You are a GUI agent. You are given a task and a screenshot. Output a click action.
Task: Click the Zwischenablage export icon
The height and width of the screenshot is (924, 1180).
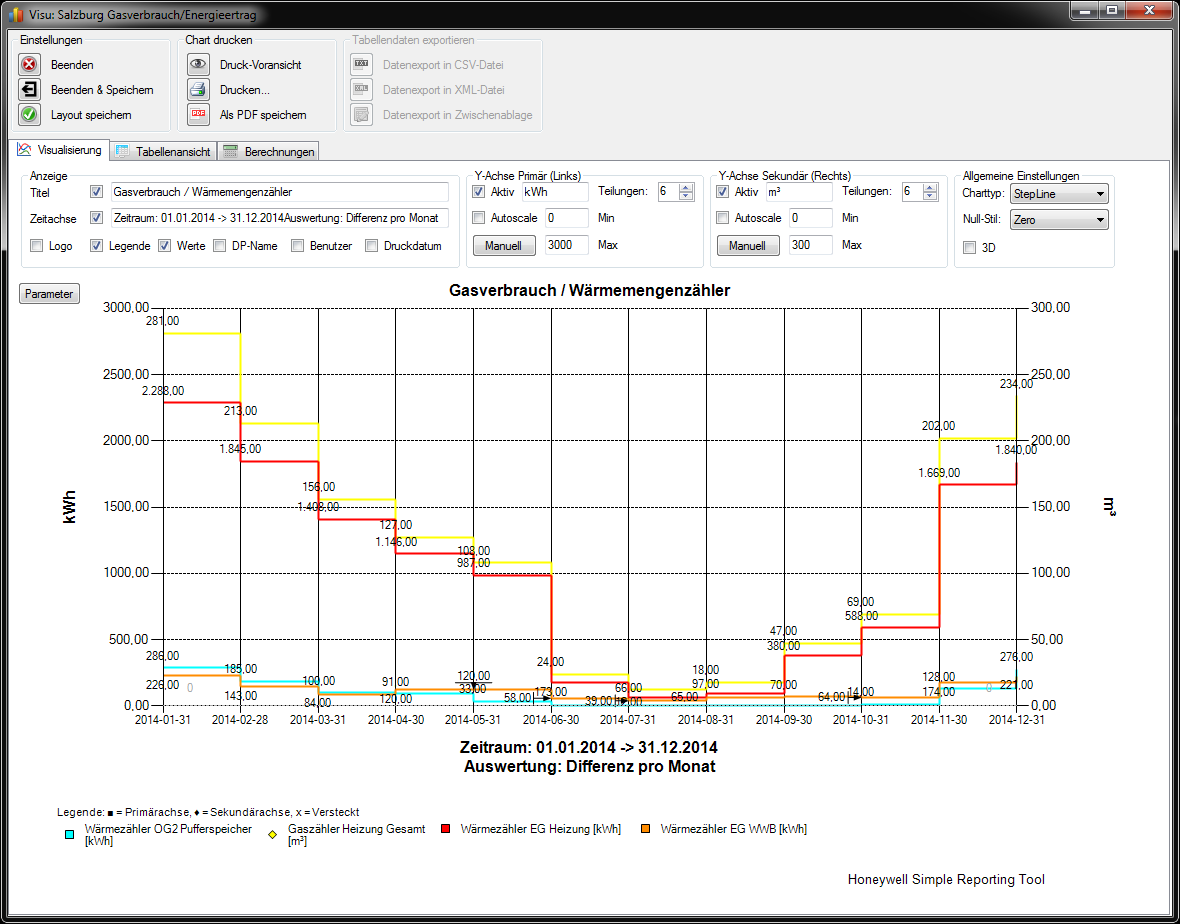[x=361, y=114]
